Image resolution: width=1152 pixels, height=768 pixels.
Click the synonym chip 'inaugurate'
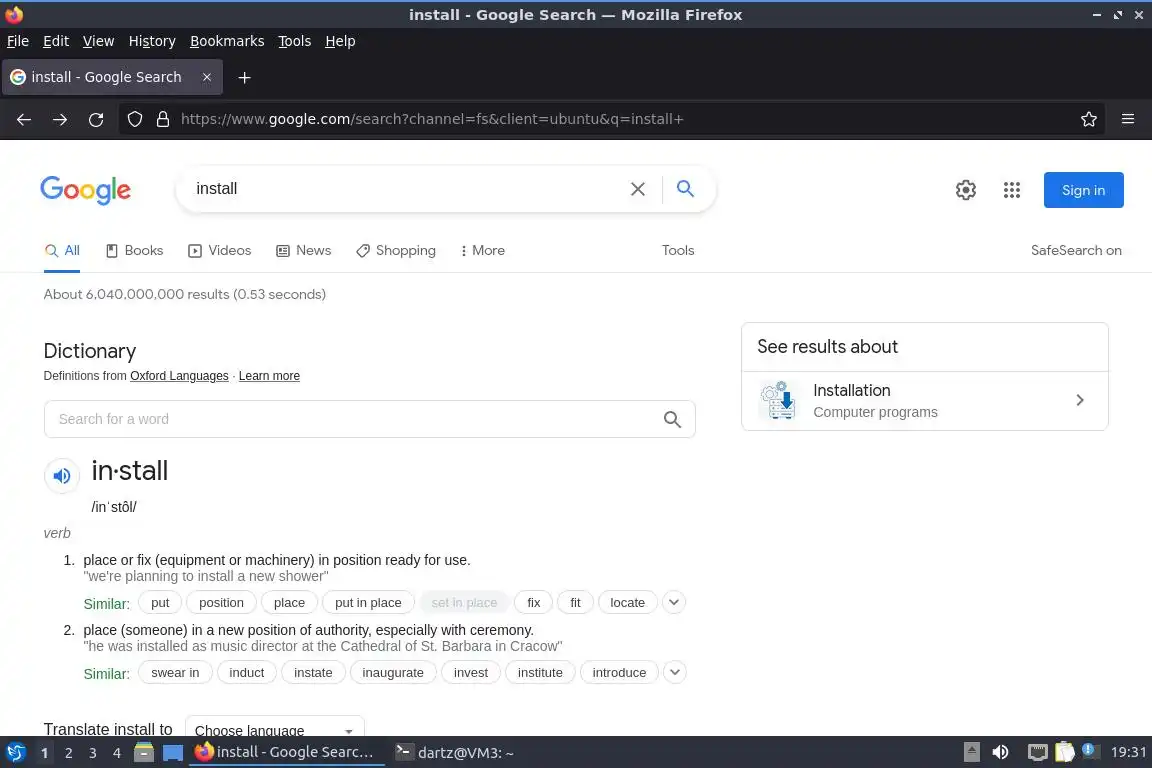[x=393, y=672]
